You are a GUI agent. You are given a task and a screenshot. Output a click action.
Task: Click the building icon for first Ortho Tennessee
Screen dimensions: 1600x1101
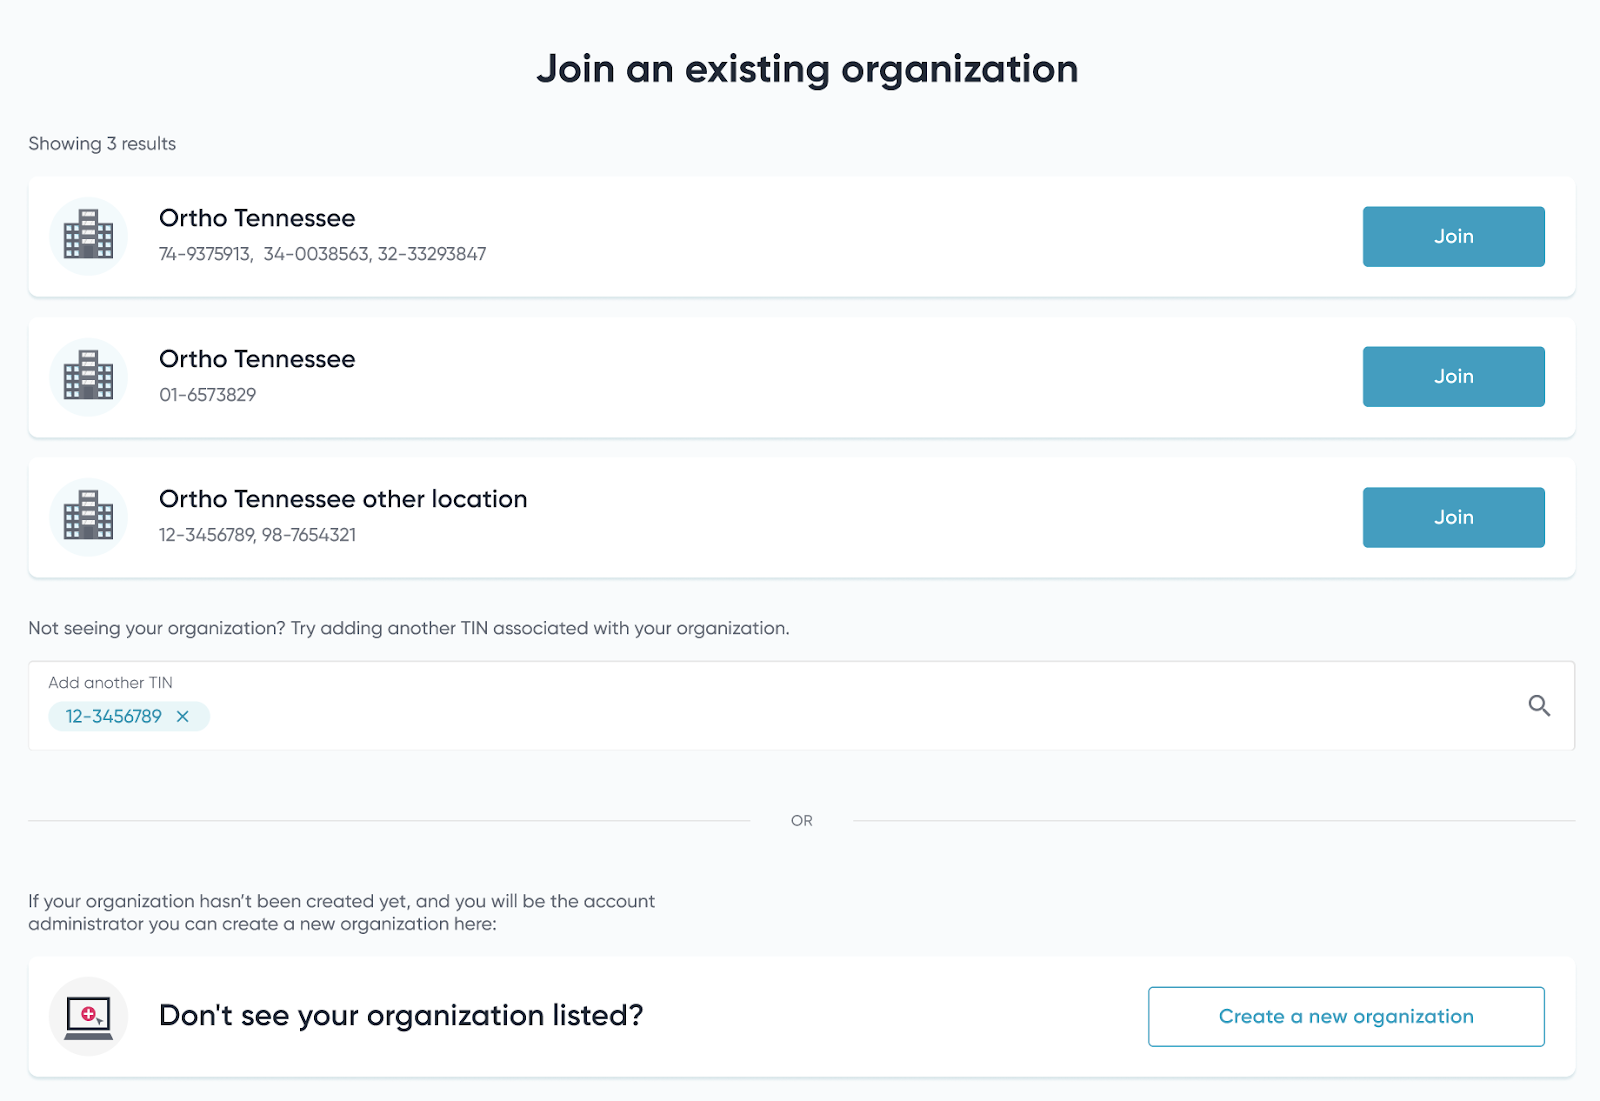pyautogui.click(x=88, y=236)
